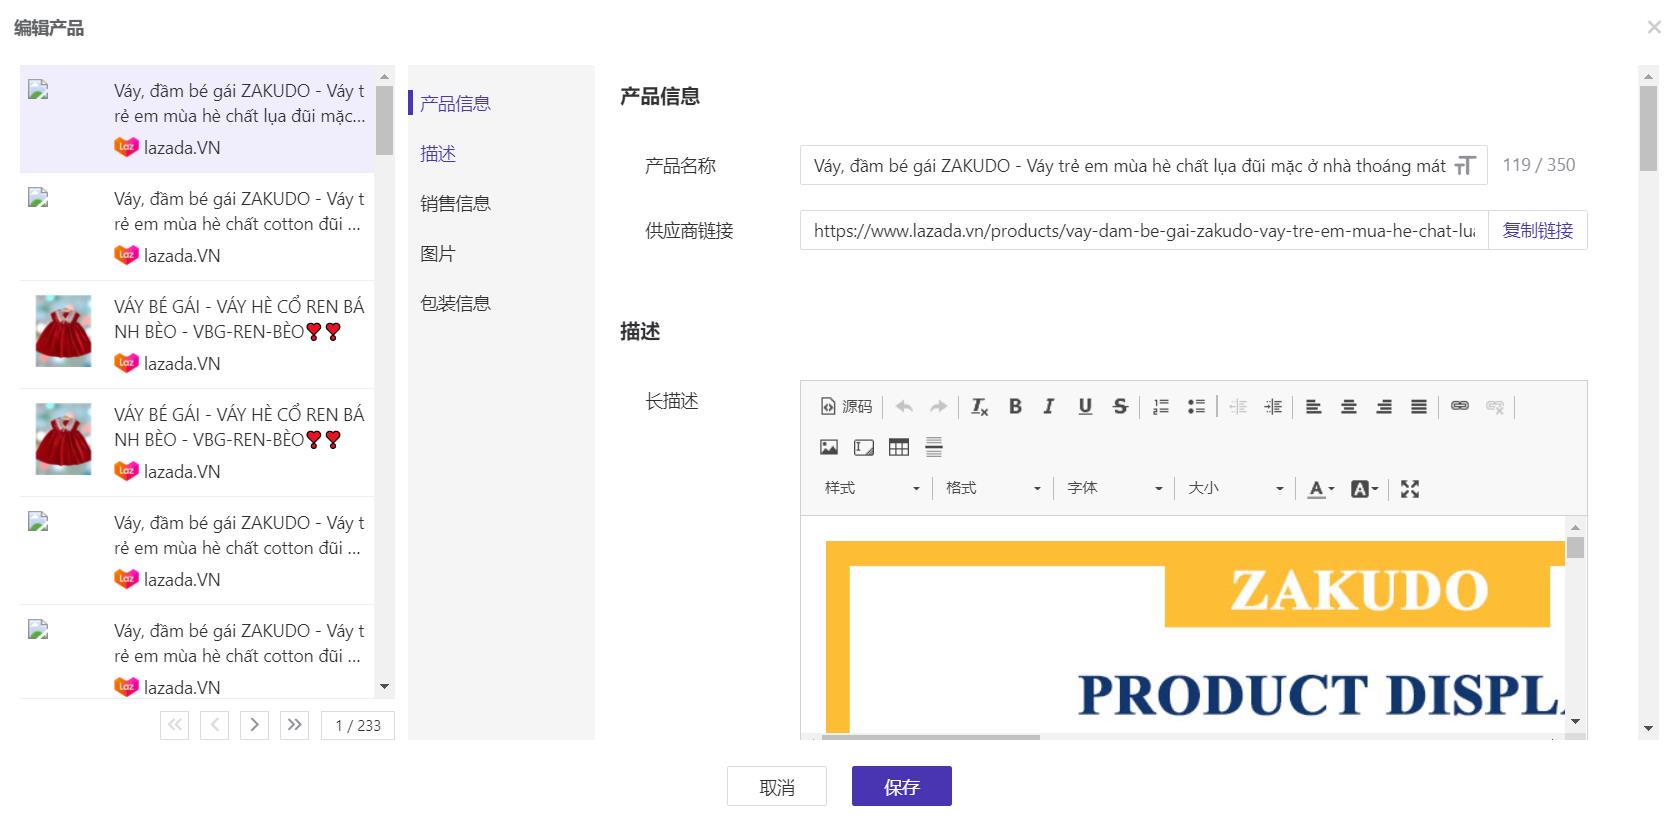The width and height of the screenshot is (1678, 830).
Task: Click the 保存 save button
Action: (902, 787)
